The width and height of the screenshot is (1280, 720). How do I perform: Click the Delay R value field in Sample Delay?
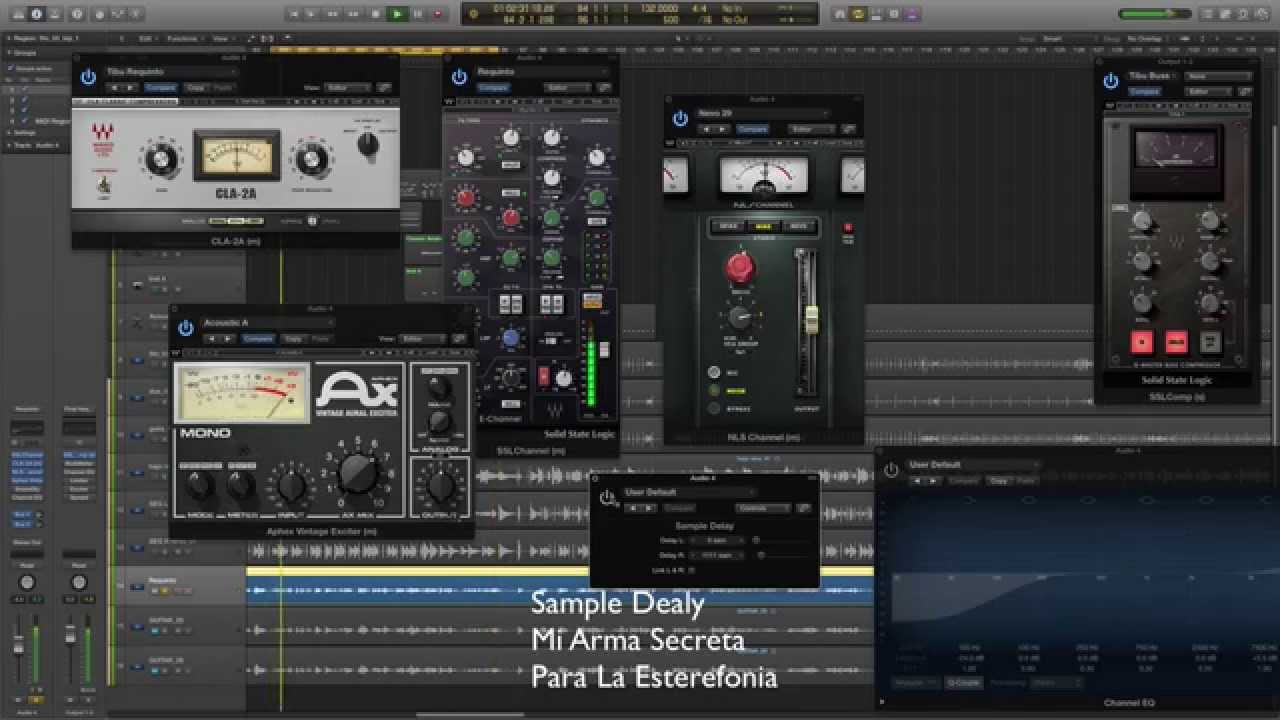(716, 554)
